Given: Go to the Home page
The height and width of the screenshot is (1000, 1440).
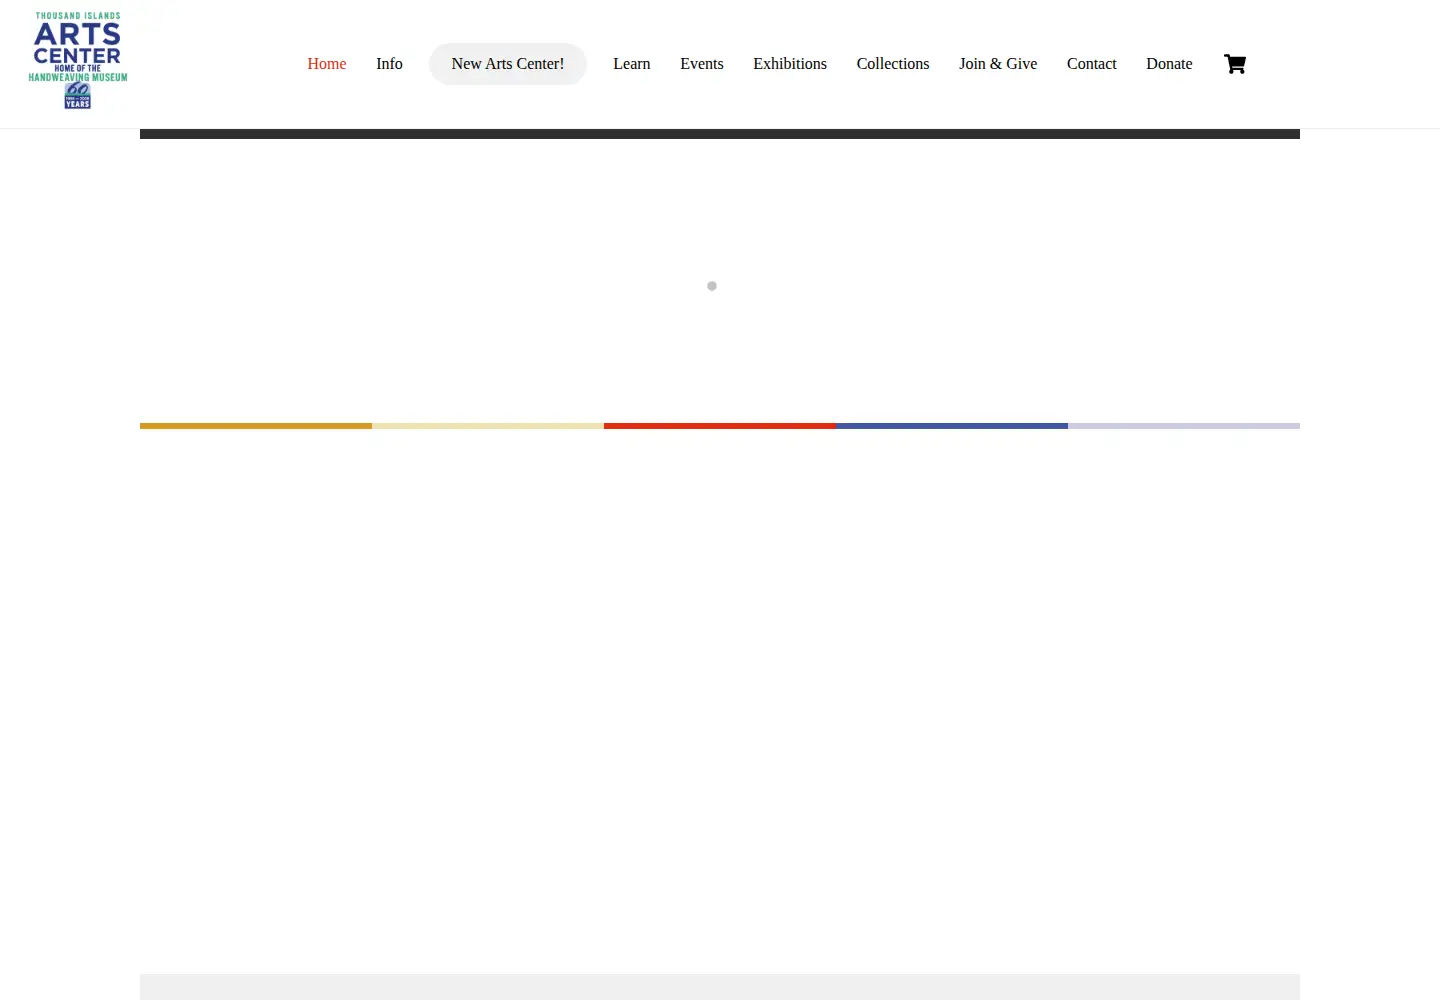Looking at the screenshot, I should [x=327, y=64].
